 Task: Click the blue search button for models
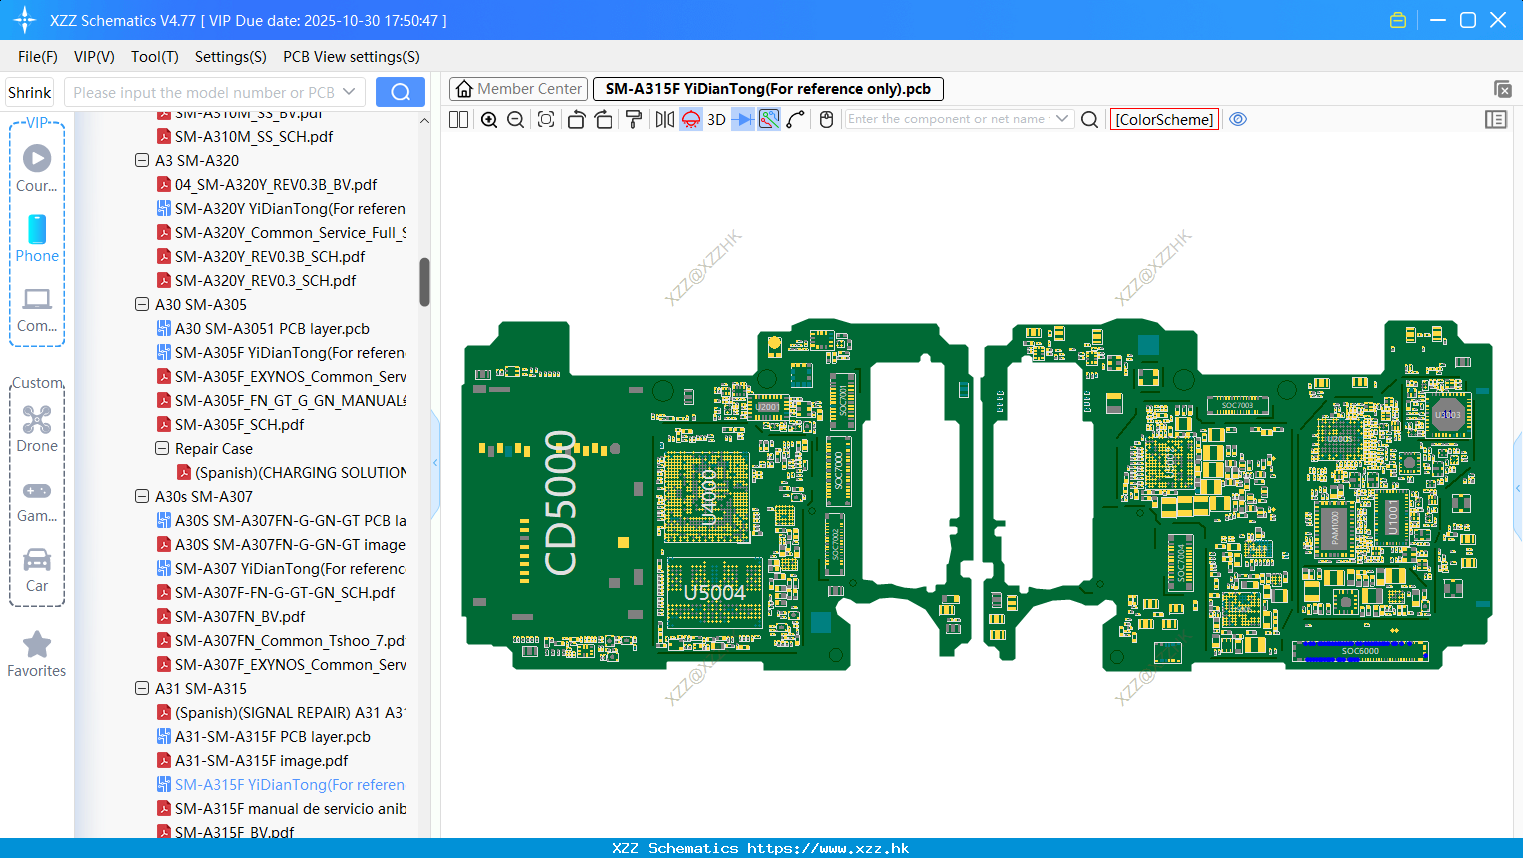pyautogui.click(x=400, y=92)
